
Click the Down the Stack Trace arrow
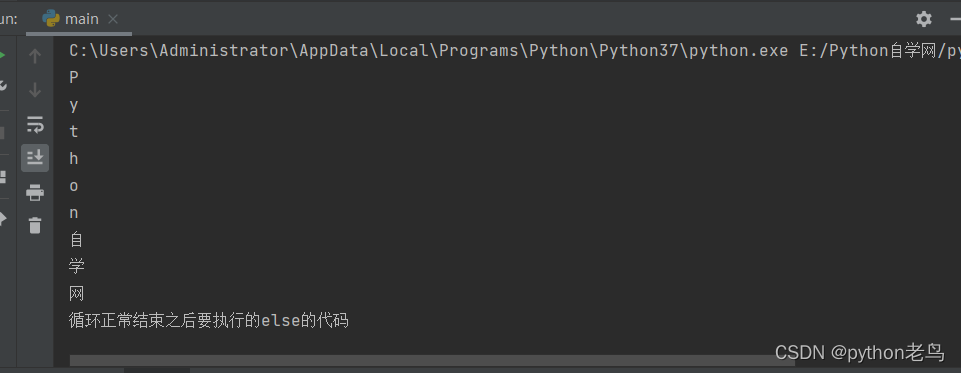[35, 90]
